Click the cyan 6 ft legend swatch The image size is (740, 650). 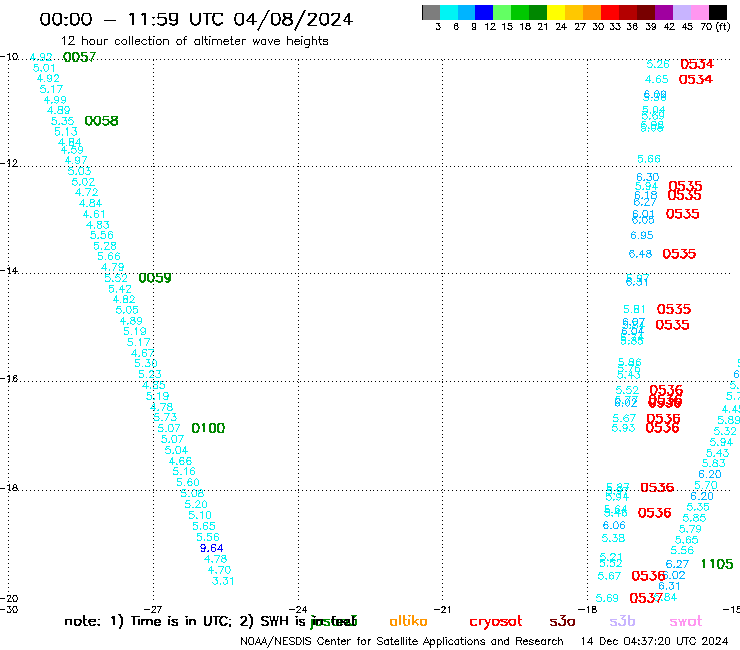coord(448,12)
